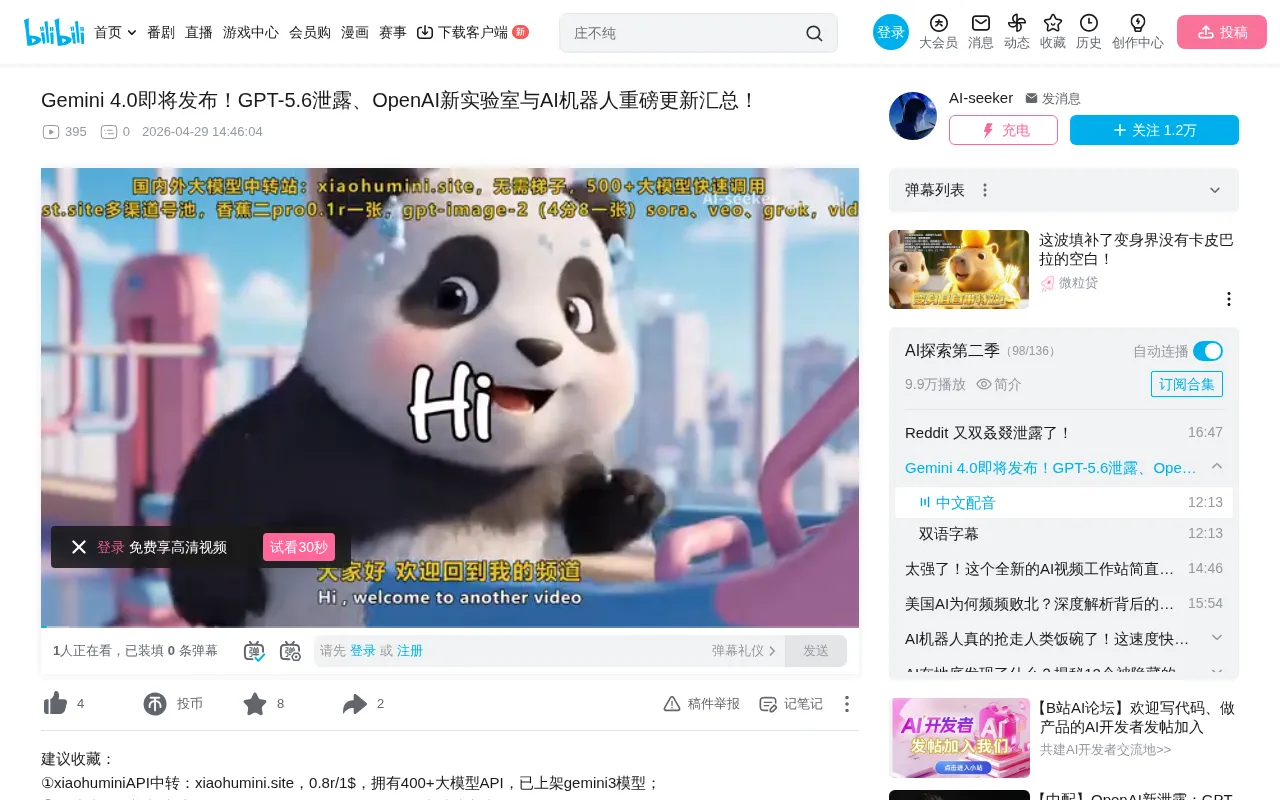The height and width of the screenshot is (800, 1280).
Task: Click the search magnifier icon
Action: [814, 33]
